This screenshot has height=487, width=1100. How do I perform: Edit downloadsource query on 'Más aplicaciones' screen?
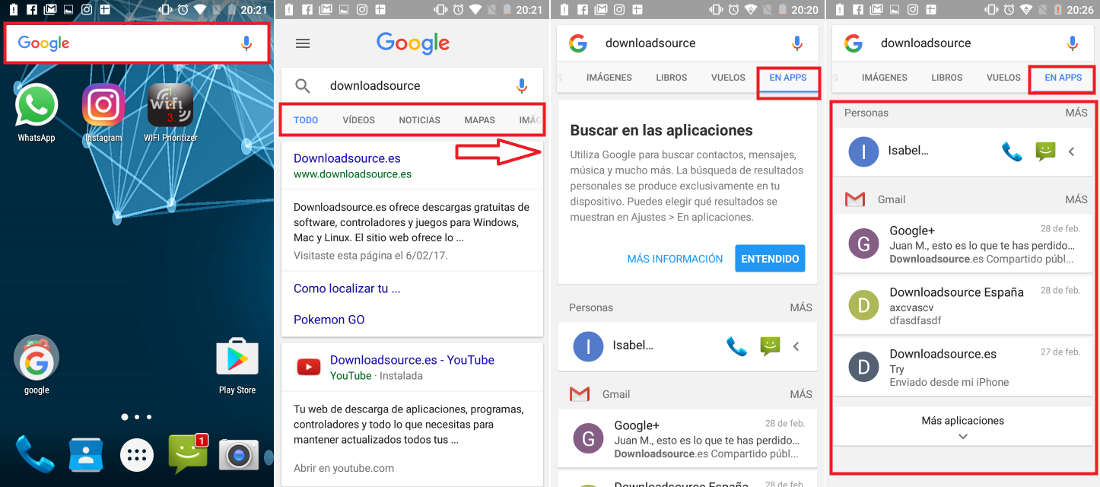pos(926,43)
